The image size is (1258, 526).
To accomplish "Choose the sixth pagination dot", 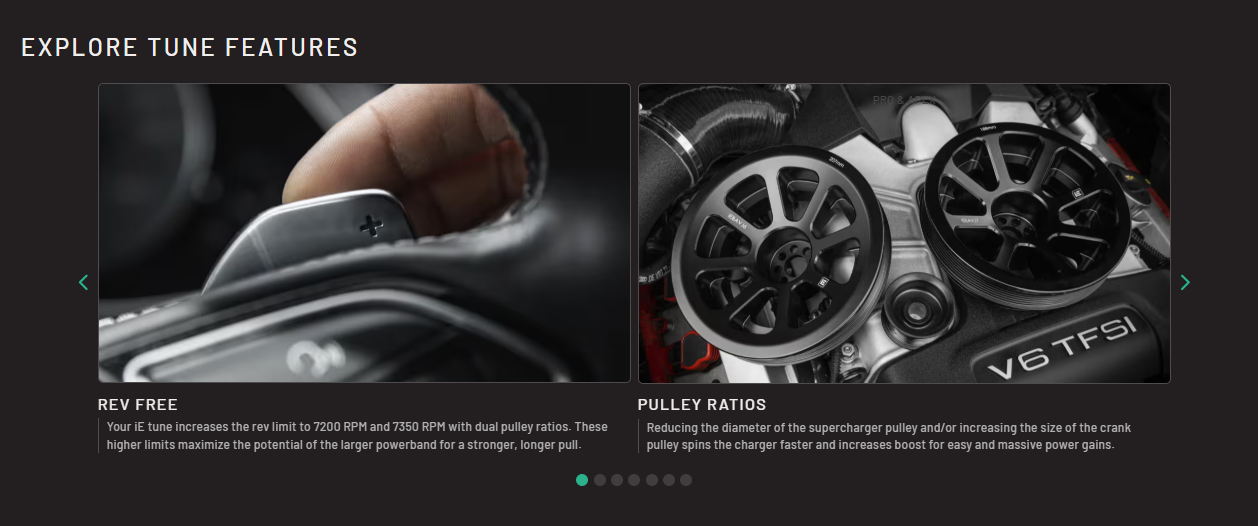I will 668,480.
